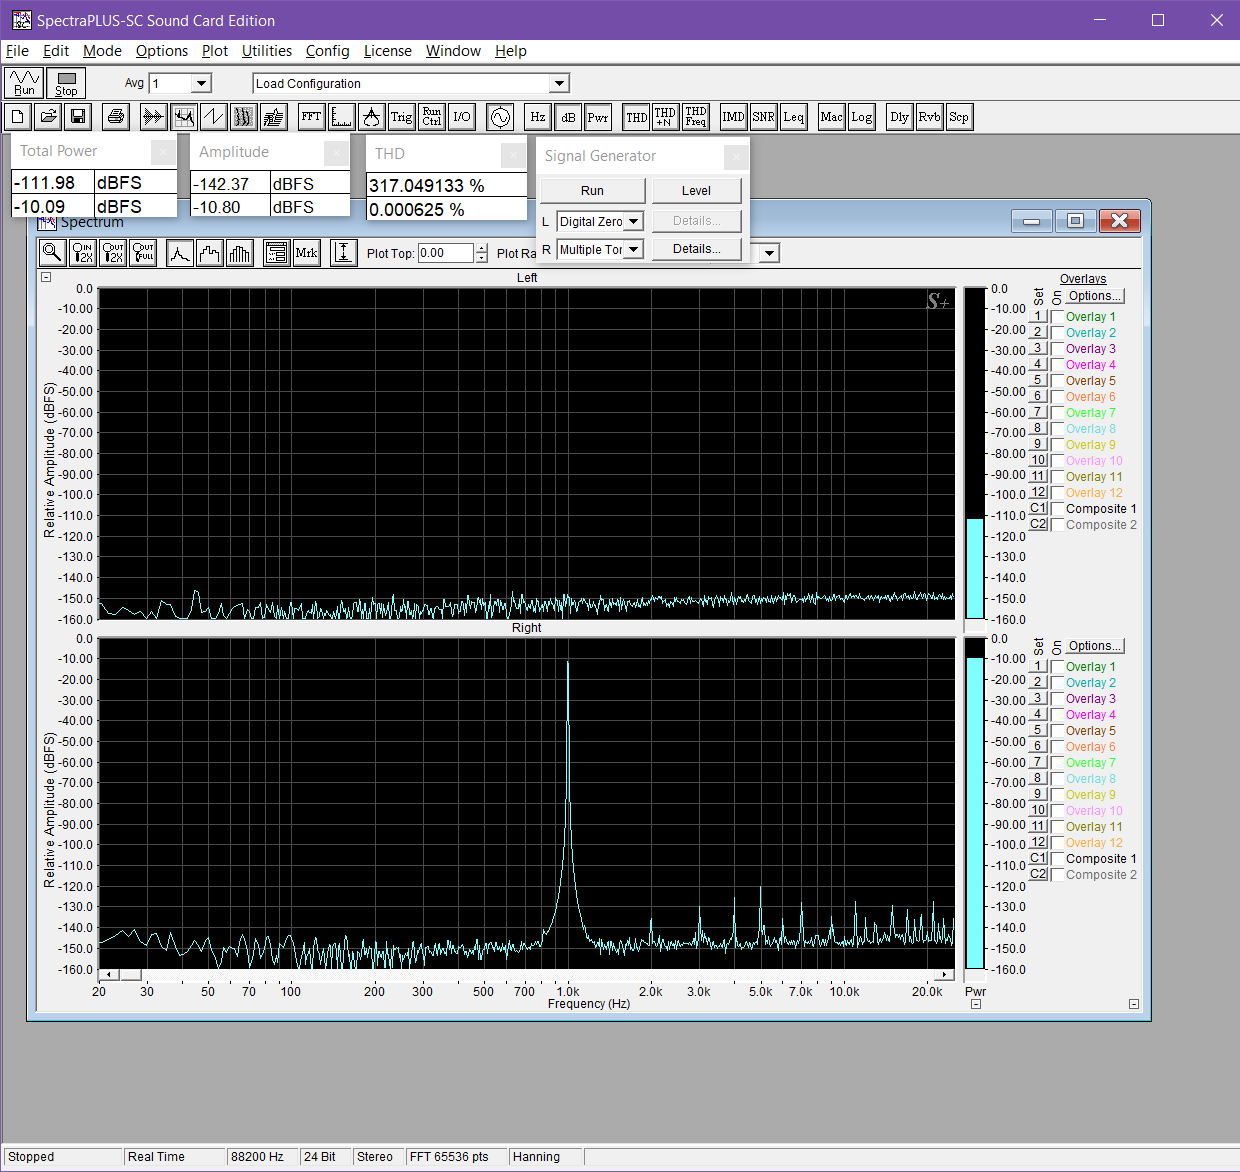Select the magnifier zoom tool in Spectrum
Screen dimensions: 1240x1172
pos(52,253)
